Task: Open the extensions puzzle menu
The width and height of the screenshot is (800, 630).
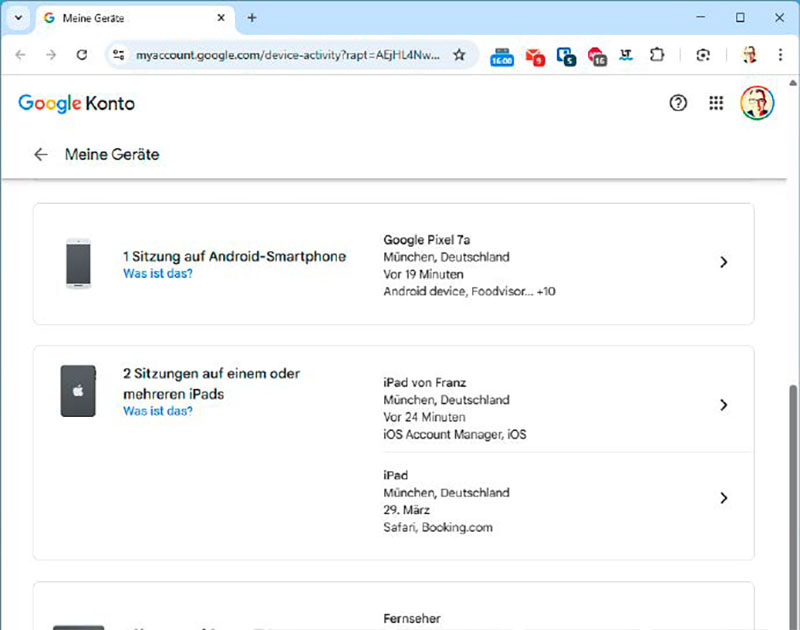Action: (x=657, y=55)
